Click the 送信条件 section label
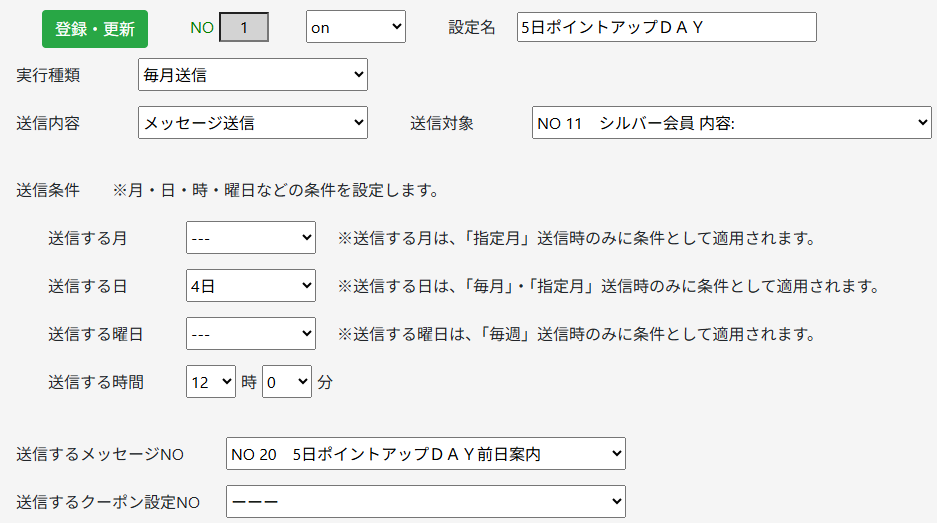The width and height of the screenshot is (937, 523). (x=48, y=190)
